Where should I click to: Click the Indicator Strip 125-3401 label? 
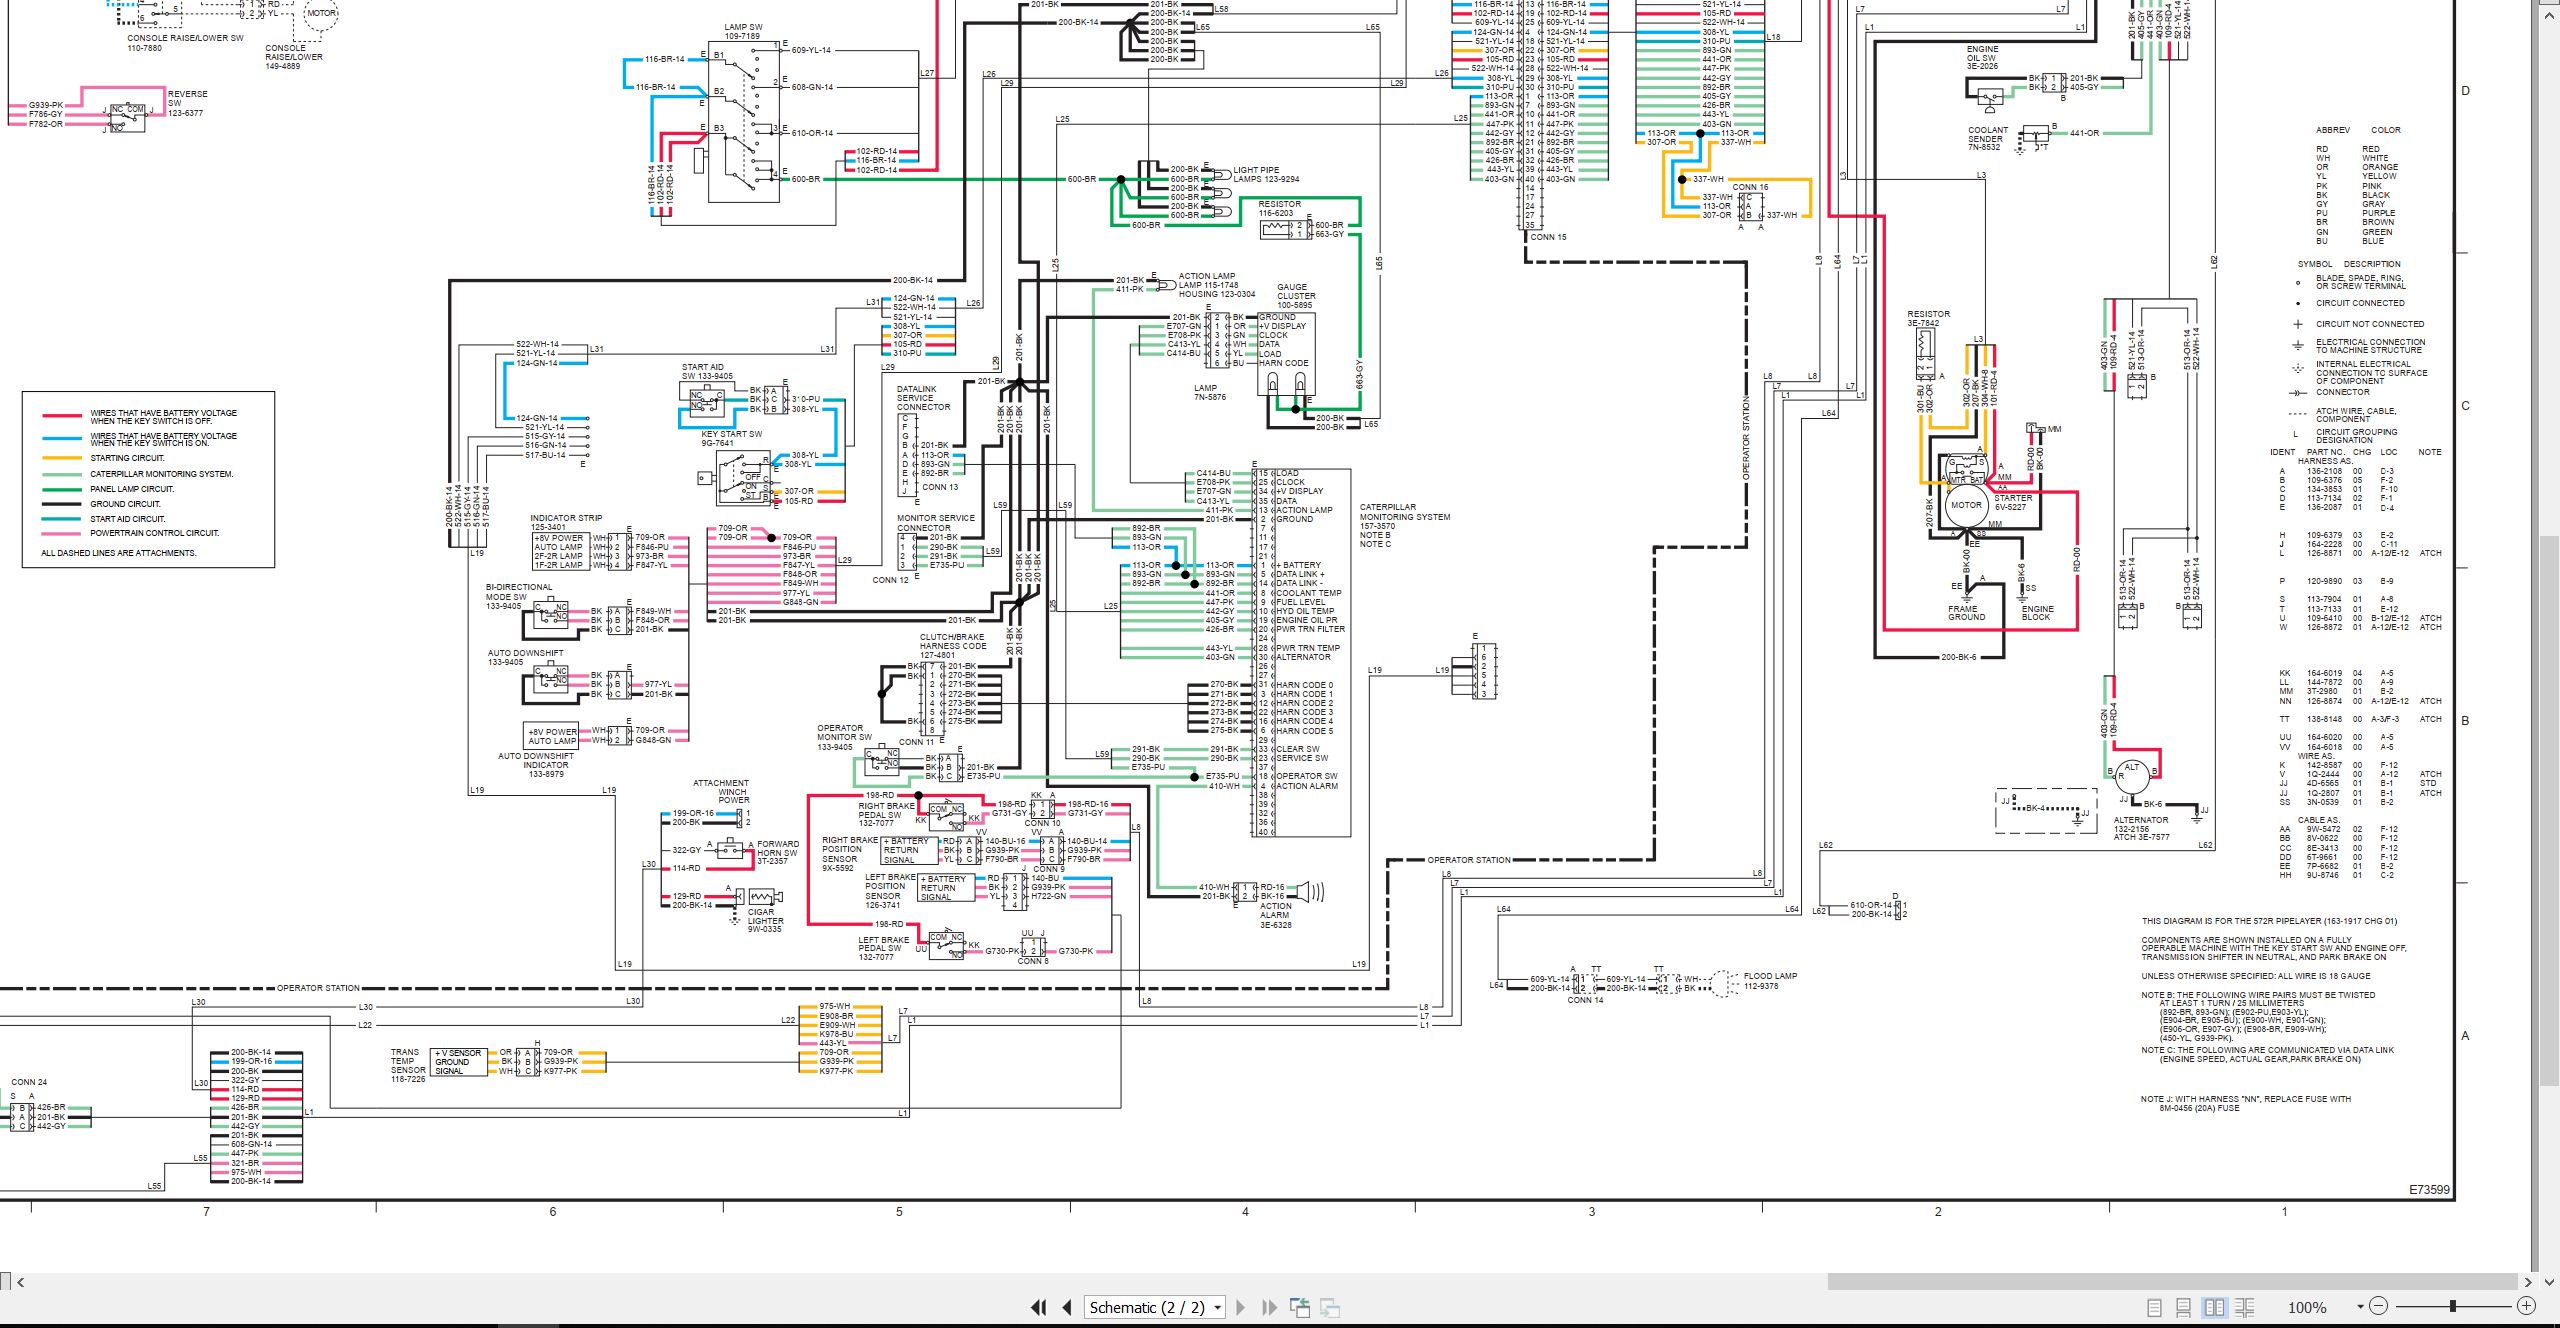(566, 522)
